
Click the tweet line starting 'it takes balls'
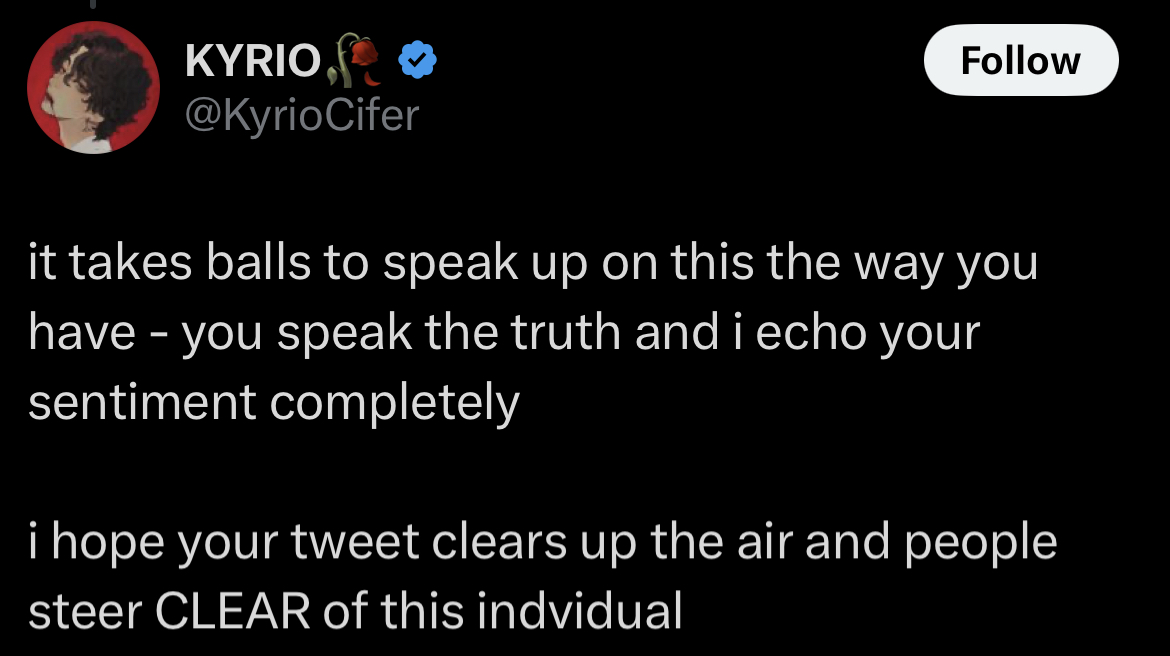click(x=532, y=265)
